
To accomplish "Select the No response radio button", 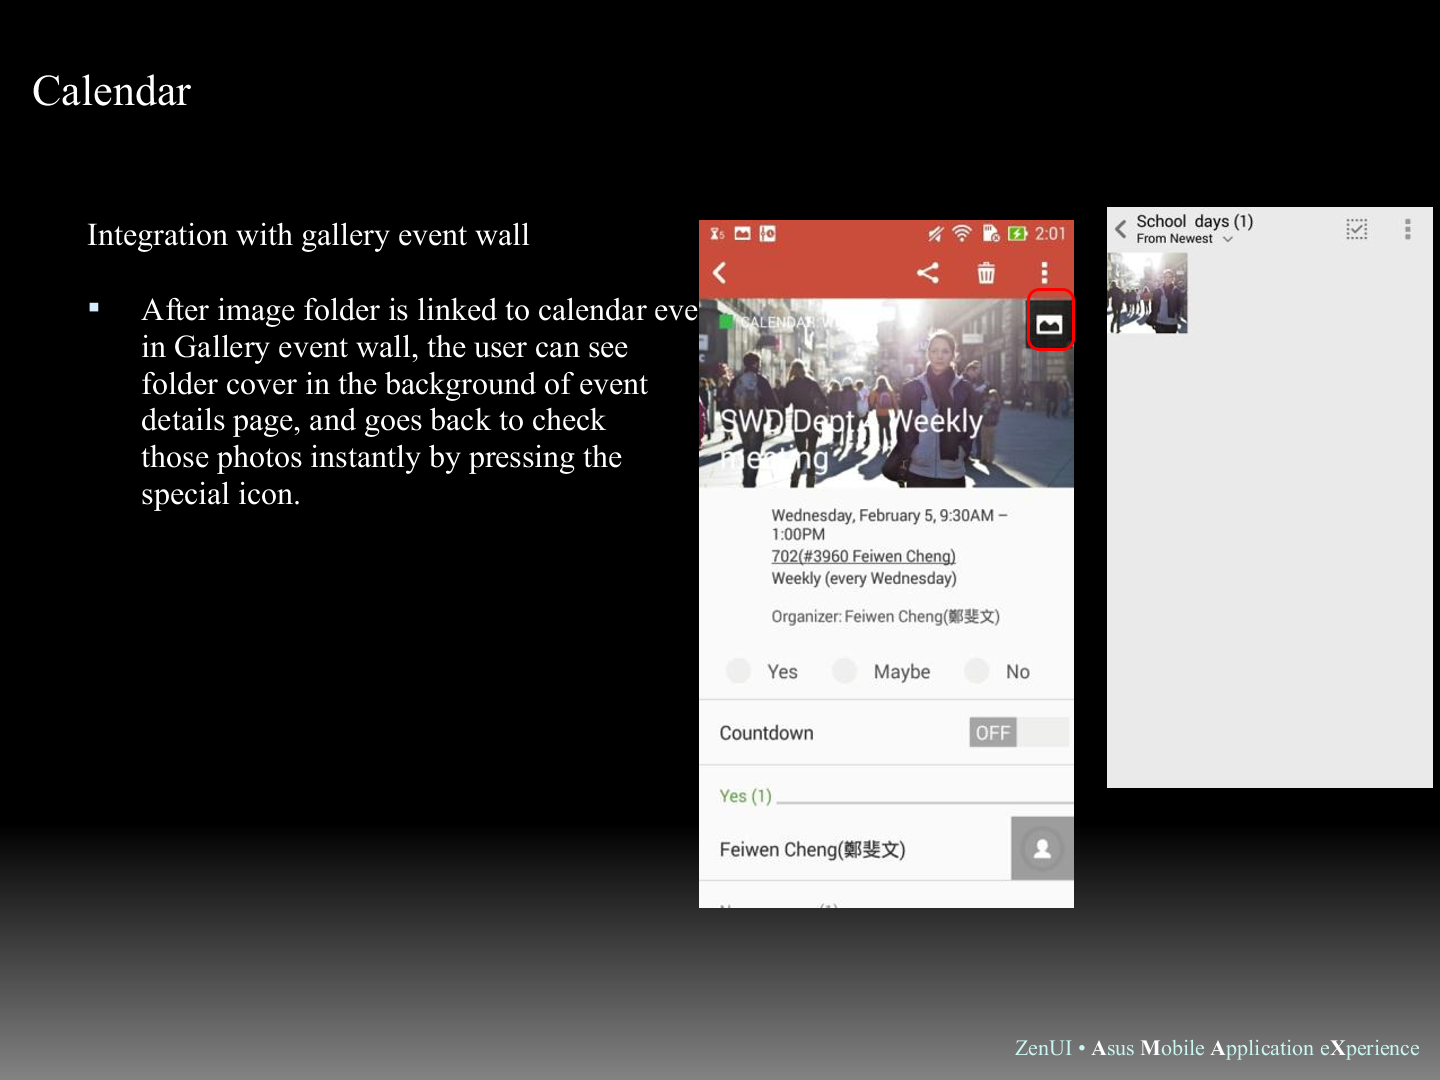I will click(x=977, y=671).
